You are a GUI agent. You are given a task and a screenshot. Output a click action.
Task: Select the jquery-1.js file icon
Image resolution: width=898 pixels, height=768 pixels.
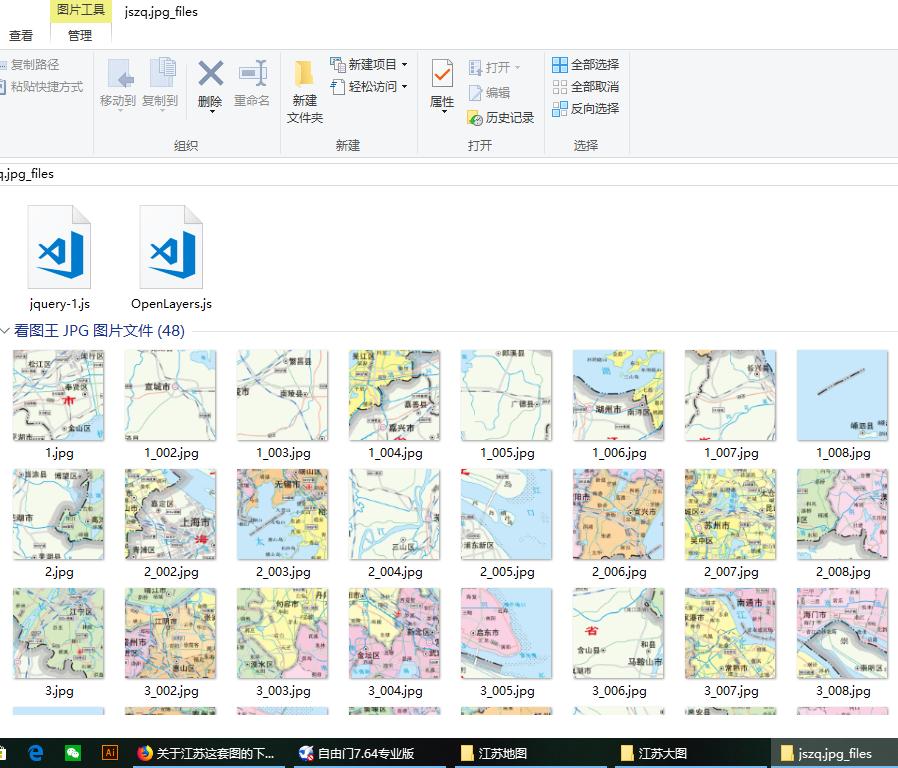(x=59, y=248)
